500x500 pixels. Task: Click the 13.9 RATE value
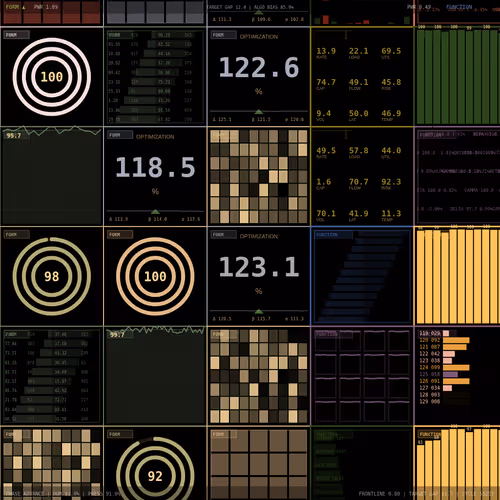click(x=326, y=51)
